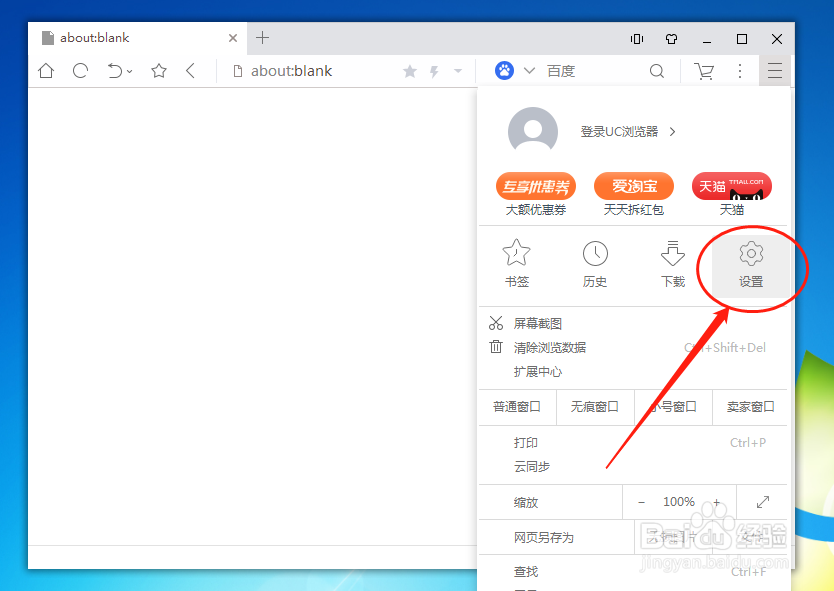This screenshot has height=591, width=834.
Task: Open a 小号窗口 window
Action: 673,407
